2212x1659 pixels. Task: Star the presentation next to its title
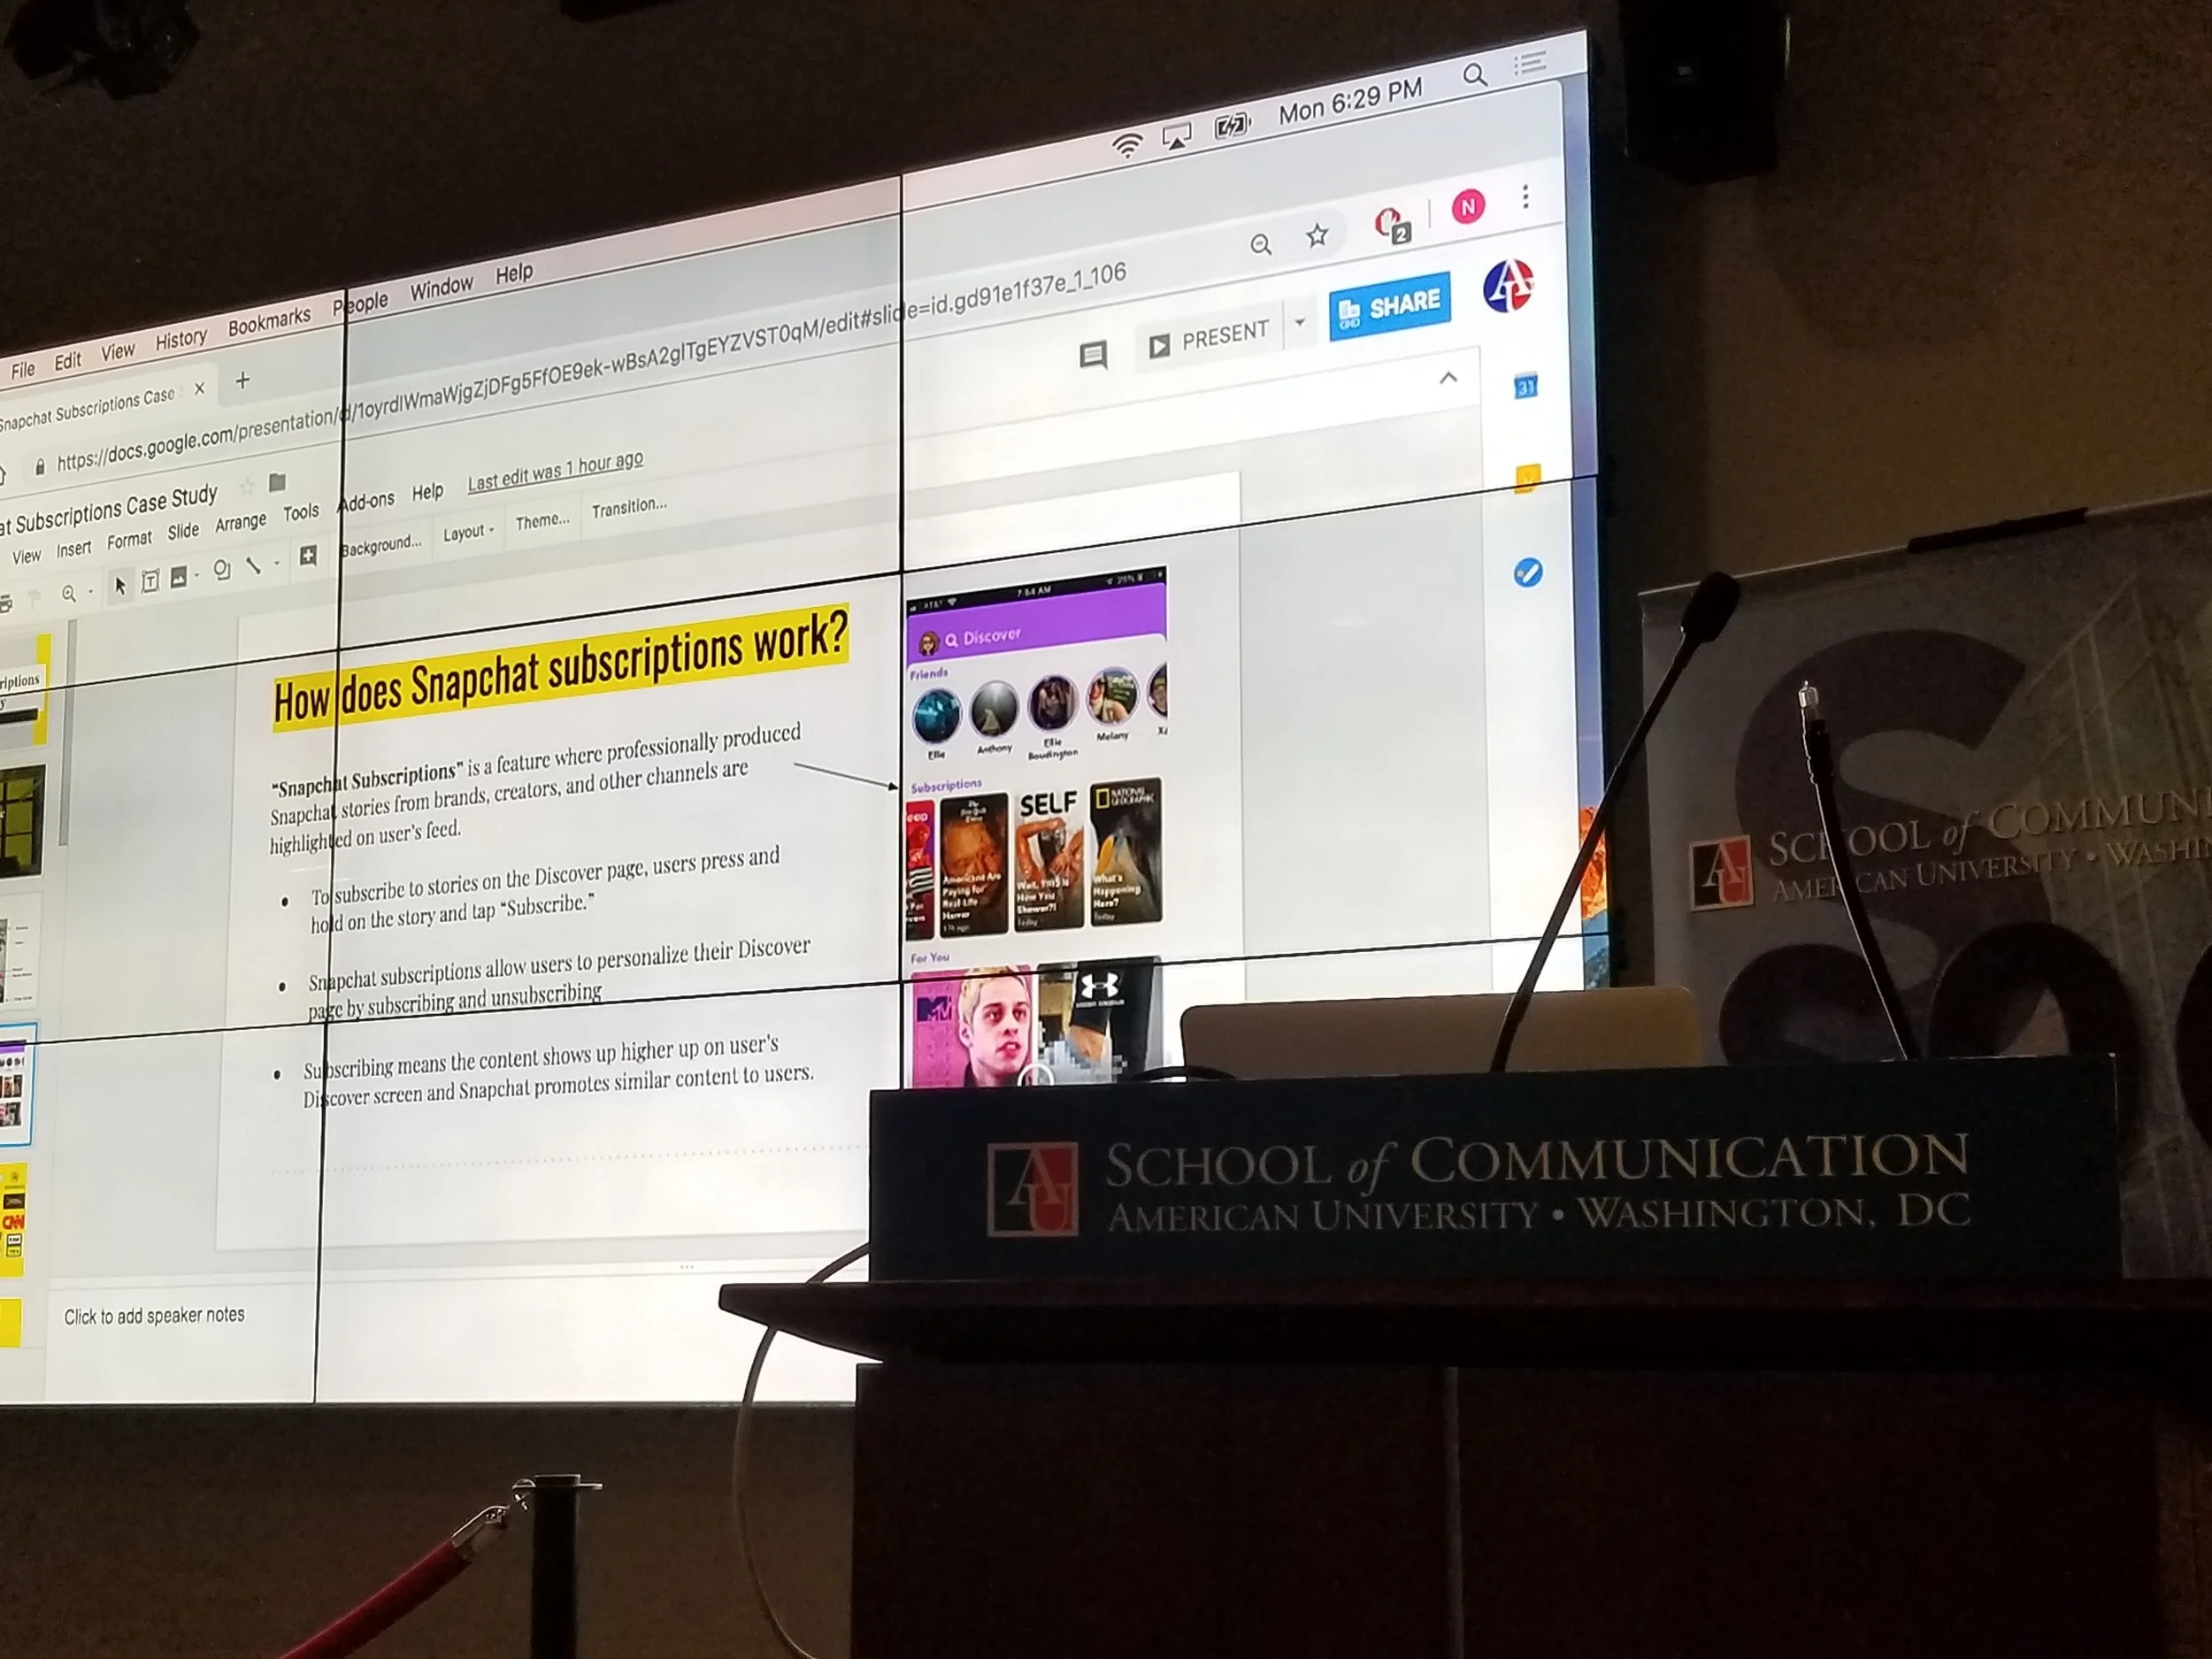pos(248,488)
